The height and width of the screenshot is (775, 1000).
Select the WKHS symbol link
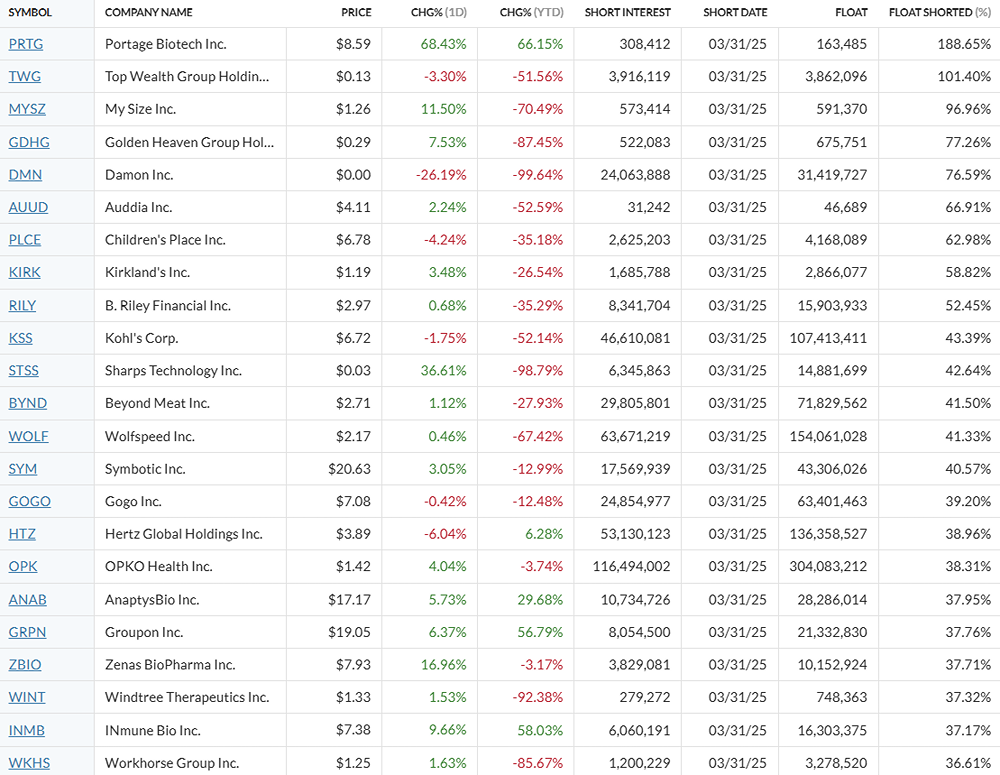pyautogui.click(x=29, y=763)
